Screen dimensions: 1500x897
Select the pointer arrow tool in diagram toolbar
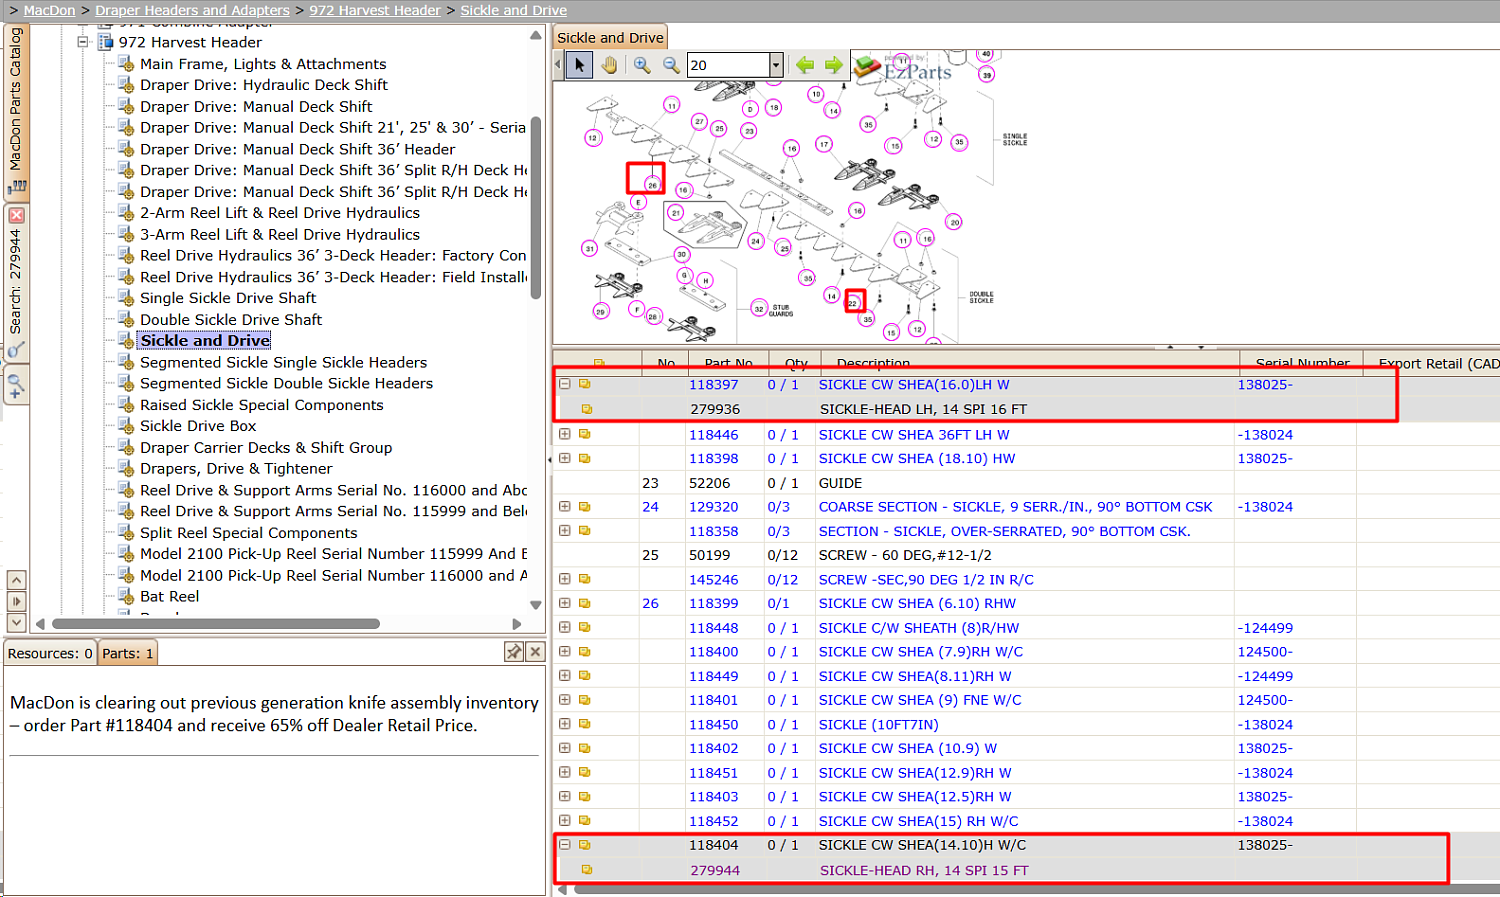click(579, 65)
